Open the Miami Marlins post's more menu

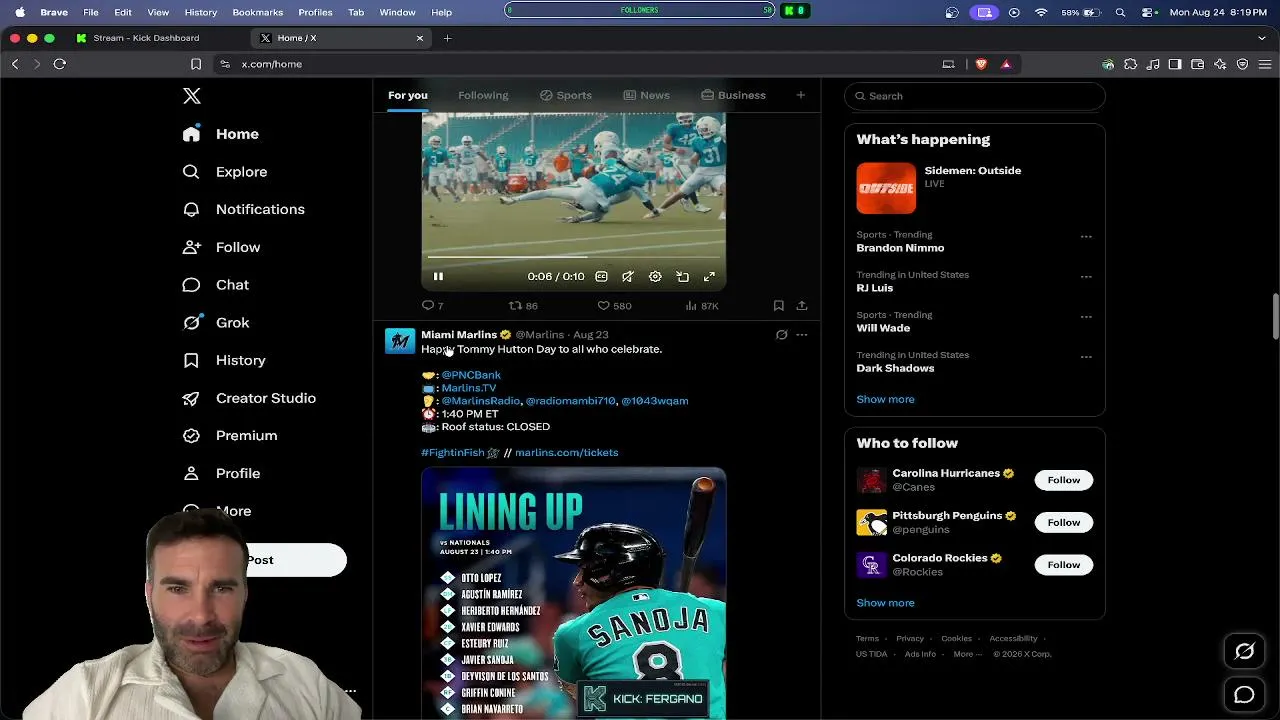pos(802,335)
